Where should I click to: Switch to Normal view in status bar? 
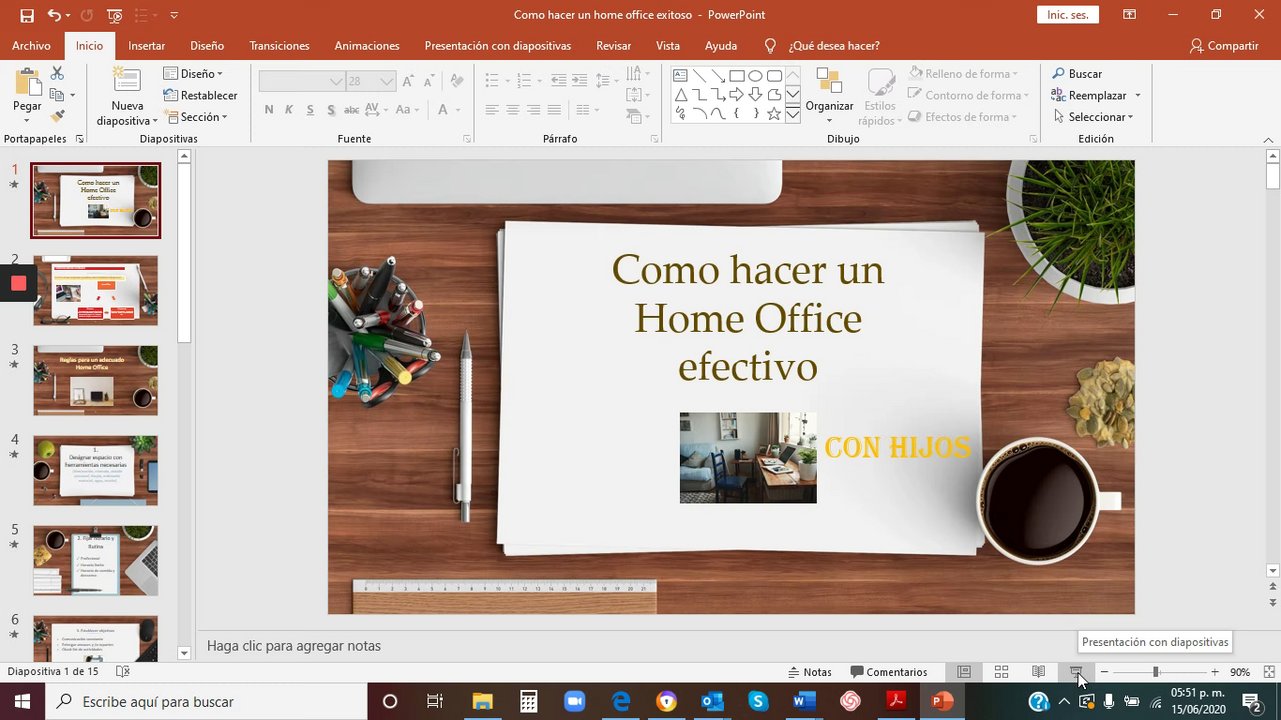964,672
